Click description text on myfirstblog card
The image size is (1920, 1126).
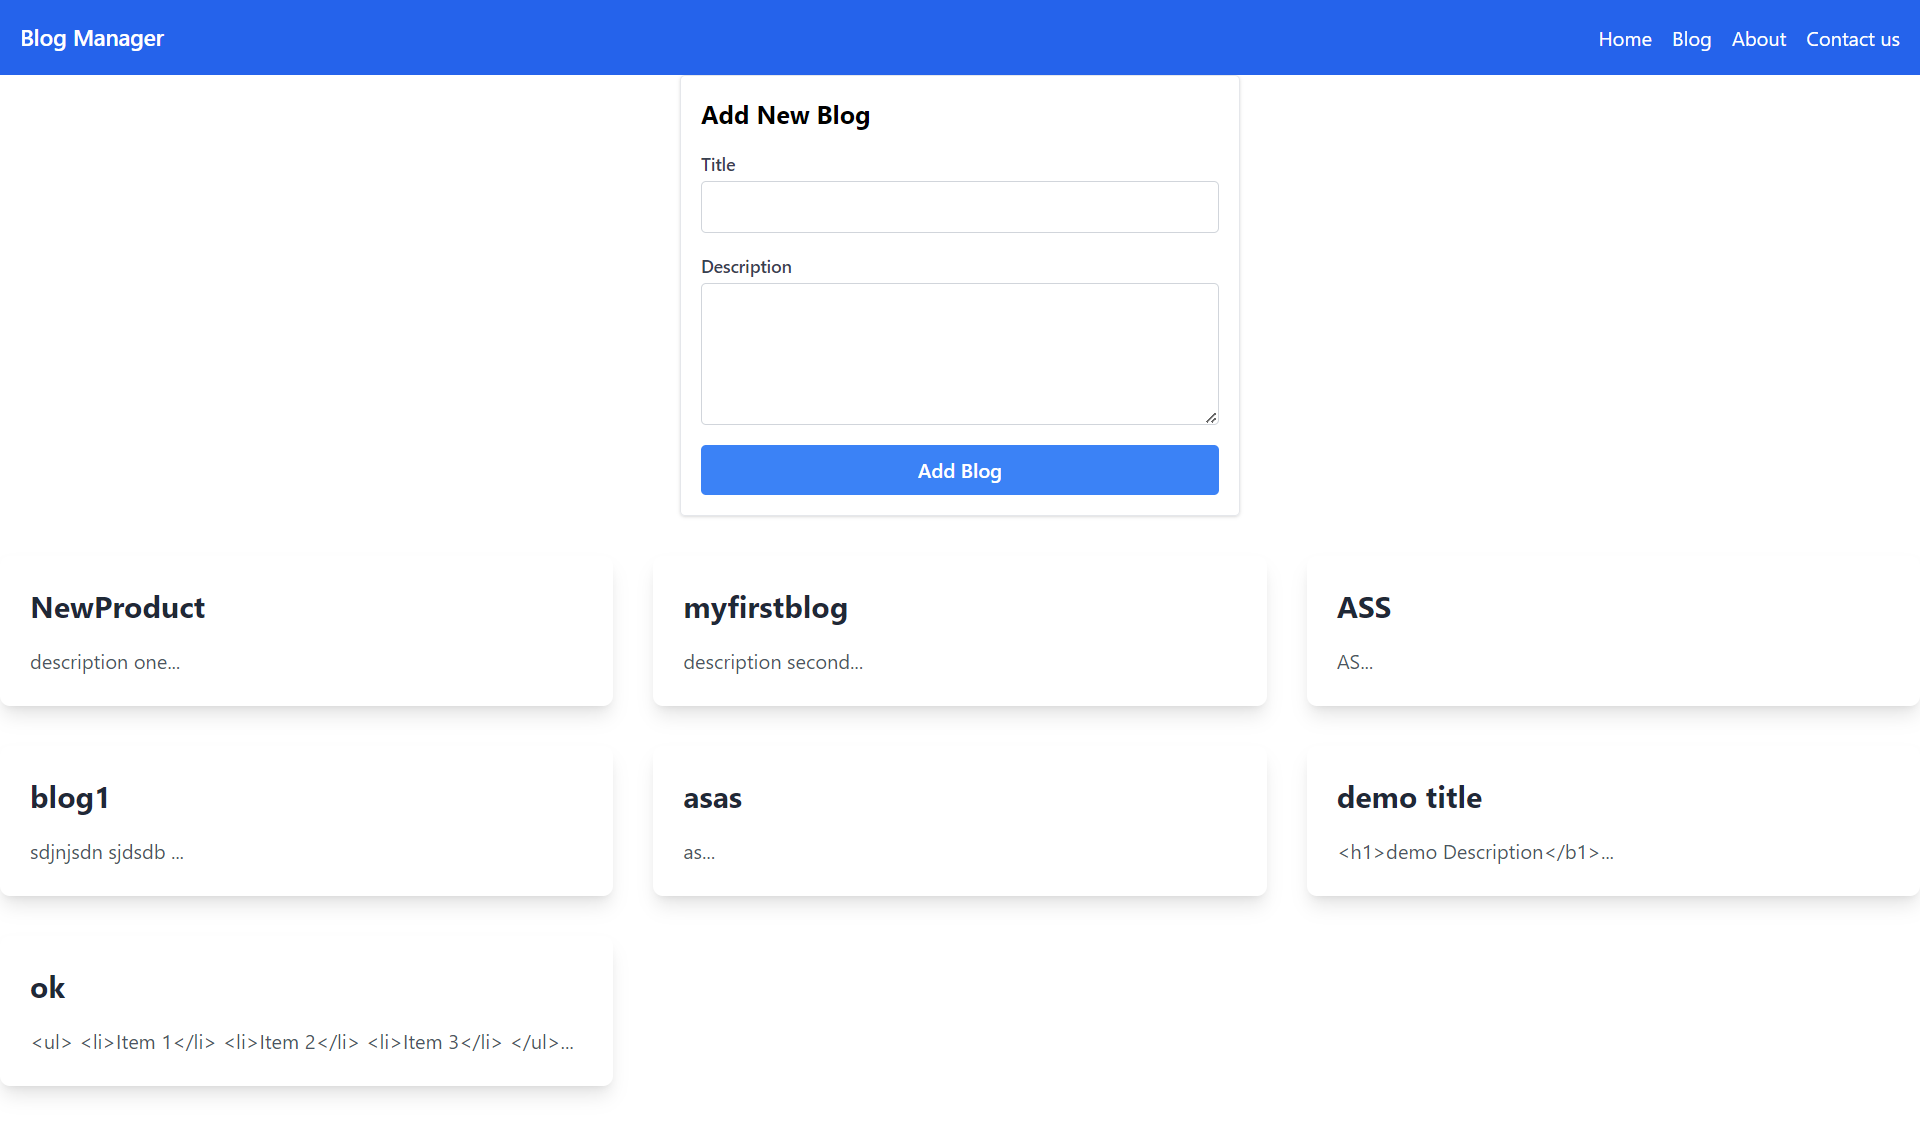pos(772,661)
